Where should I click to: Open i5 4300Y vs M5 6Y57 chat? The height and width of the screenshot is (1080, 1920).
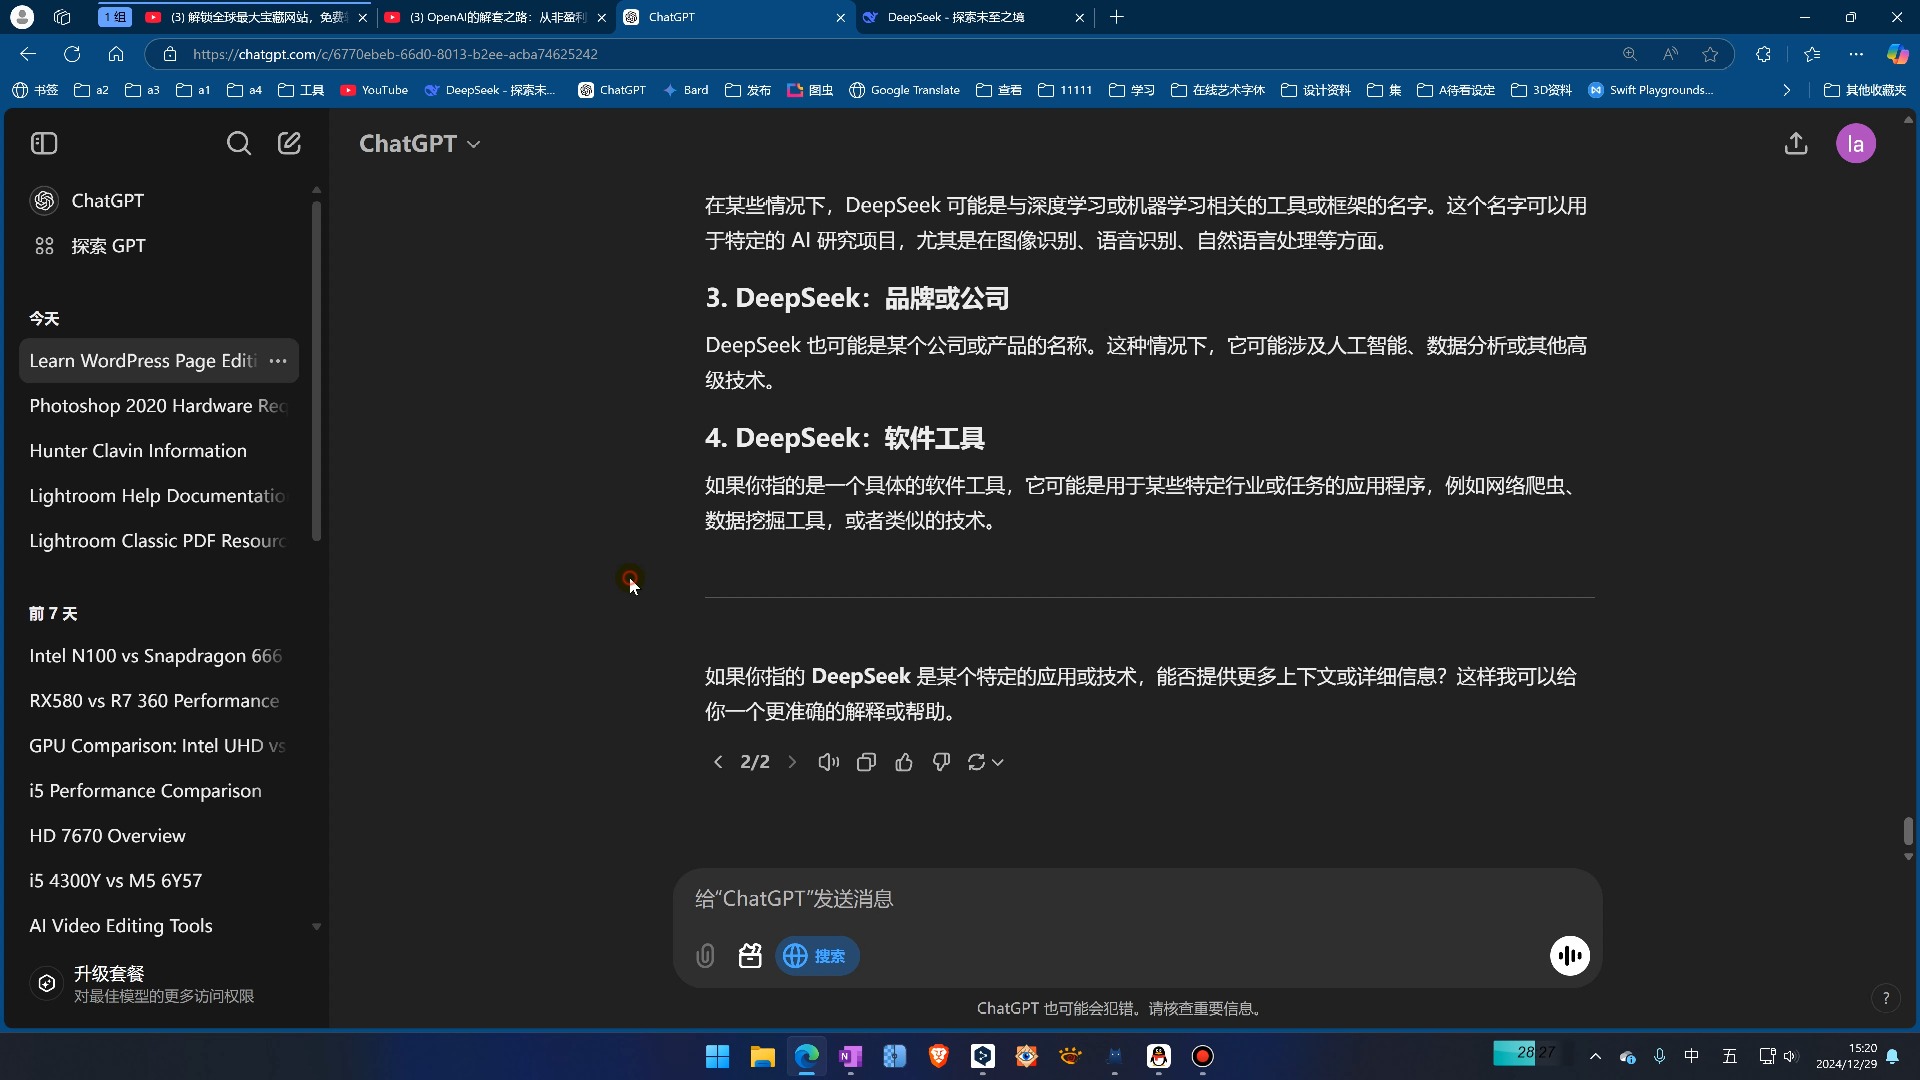(x=159, y=881)
